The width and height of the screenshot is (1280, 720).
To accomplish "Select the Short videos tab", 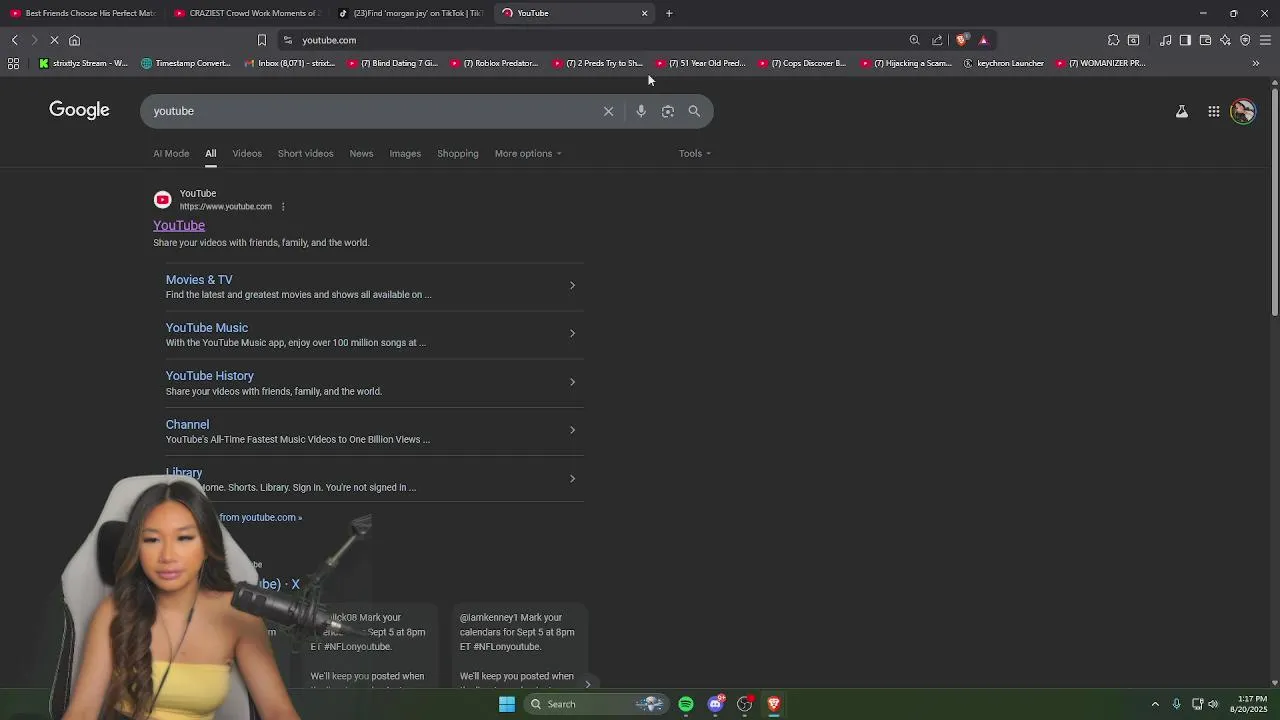I will (x=306, y=153).
